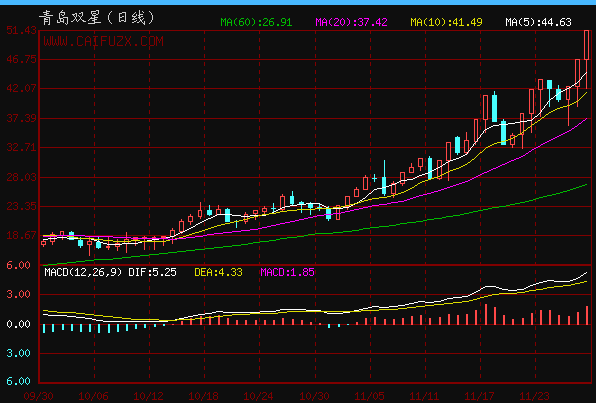Click the 青島双星 (日线) chart title

[97, 17]
